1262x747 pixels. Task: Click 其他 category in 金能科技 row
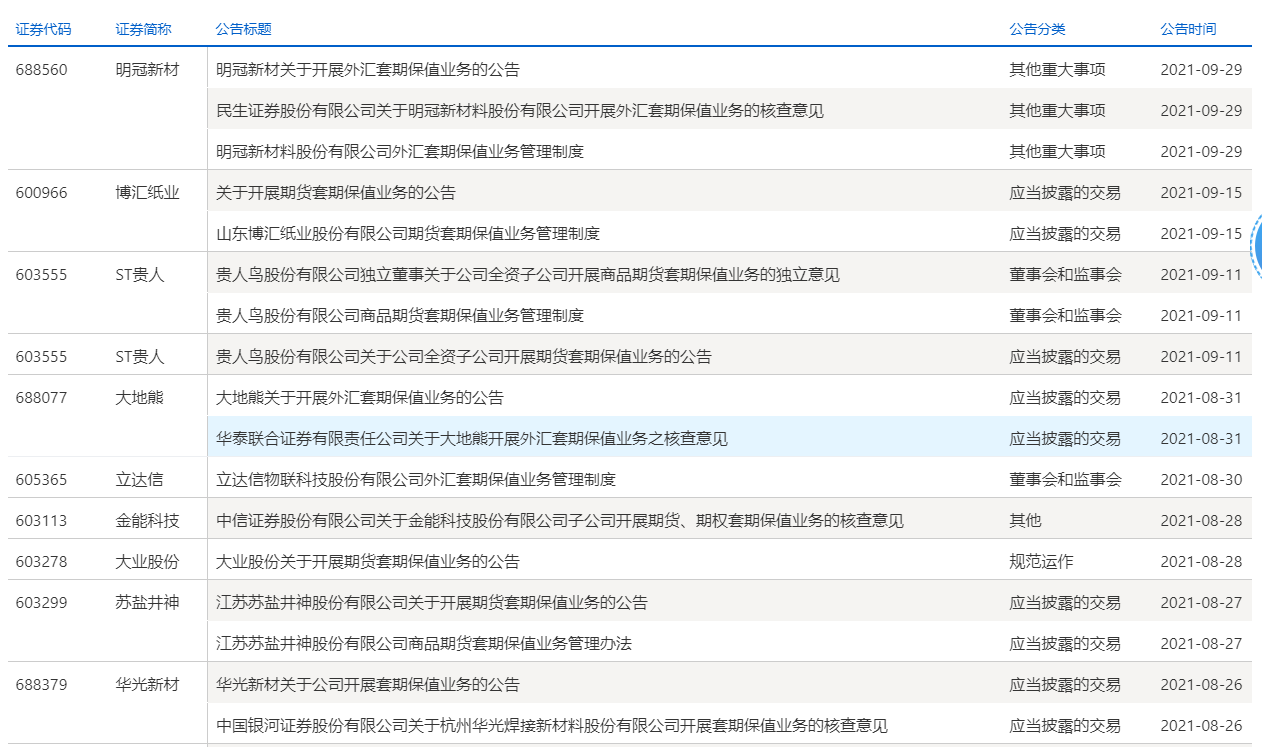point(1026,521)
